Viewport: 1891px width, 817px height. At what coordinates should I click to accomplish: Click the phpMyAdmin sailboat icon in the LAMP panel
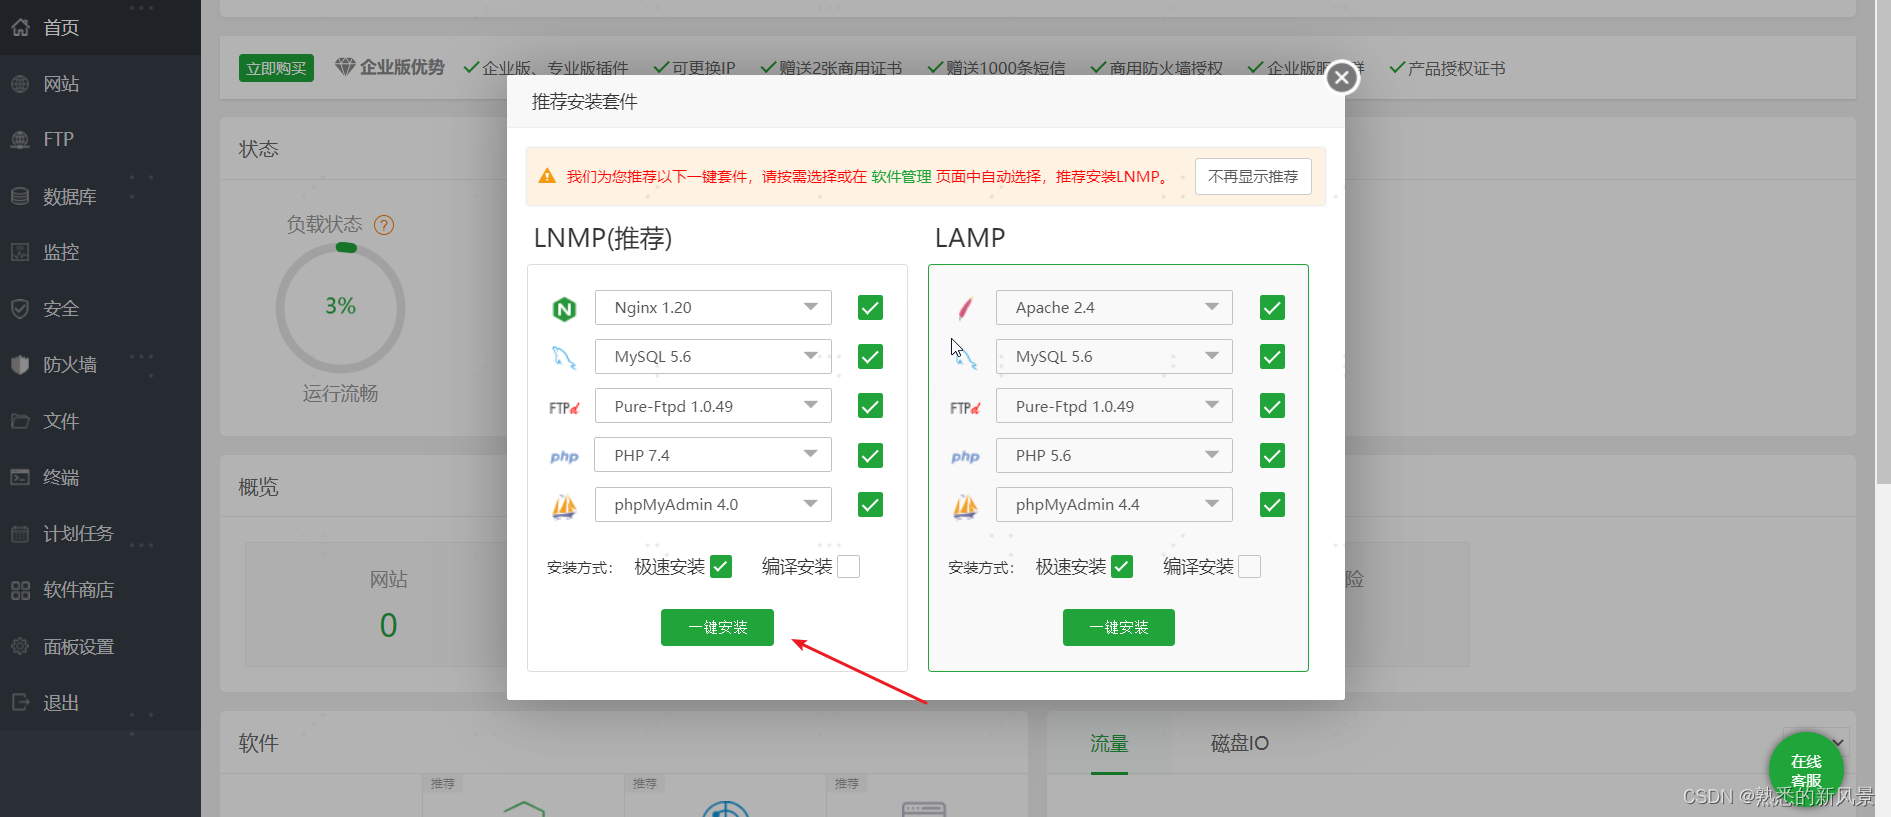coord(965,507)
